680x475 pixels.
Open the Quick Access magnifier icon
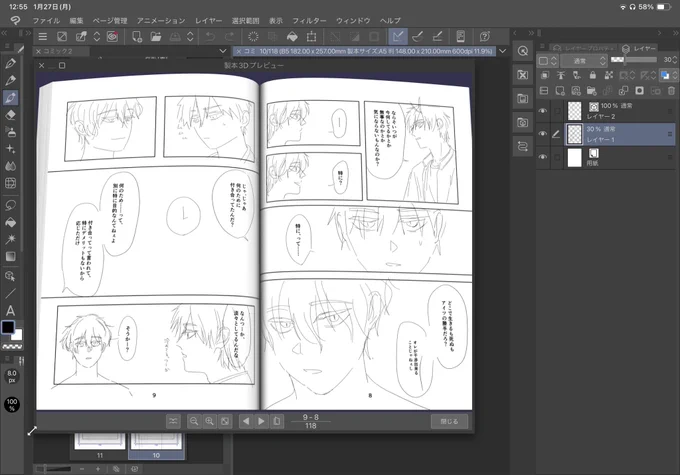click(523, 51)
